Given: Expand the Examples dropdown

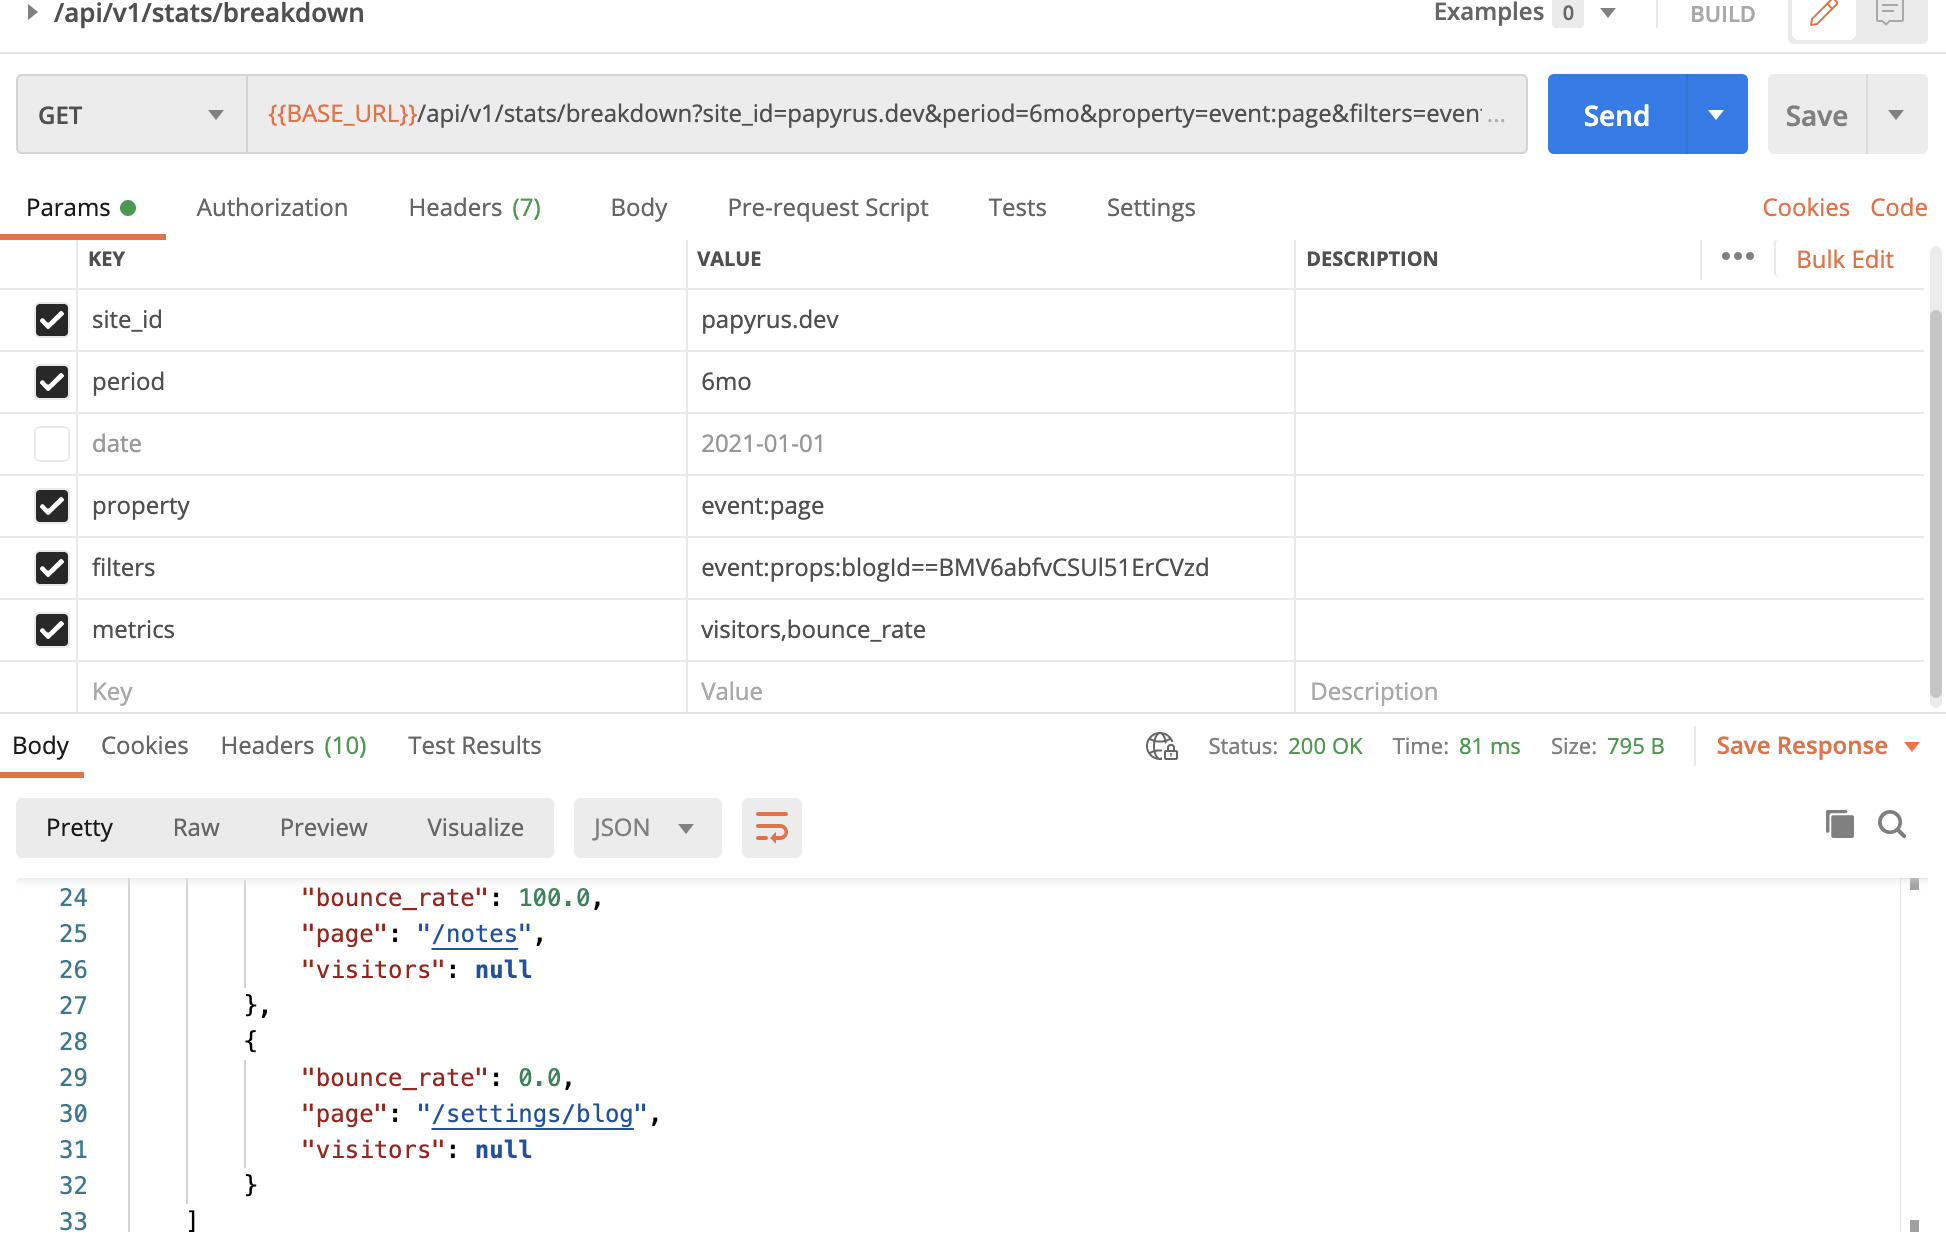Looking at the screenshot, I should [x=1607, y=13].
